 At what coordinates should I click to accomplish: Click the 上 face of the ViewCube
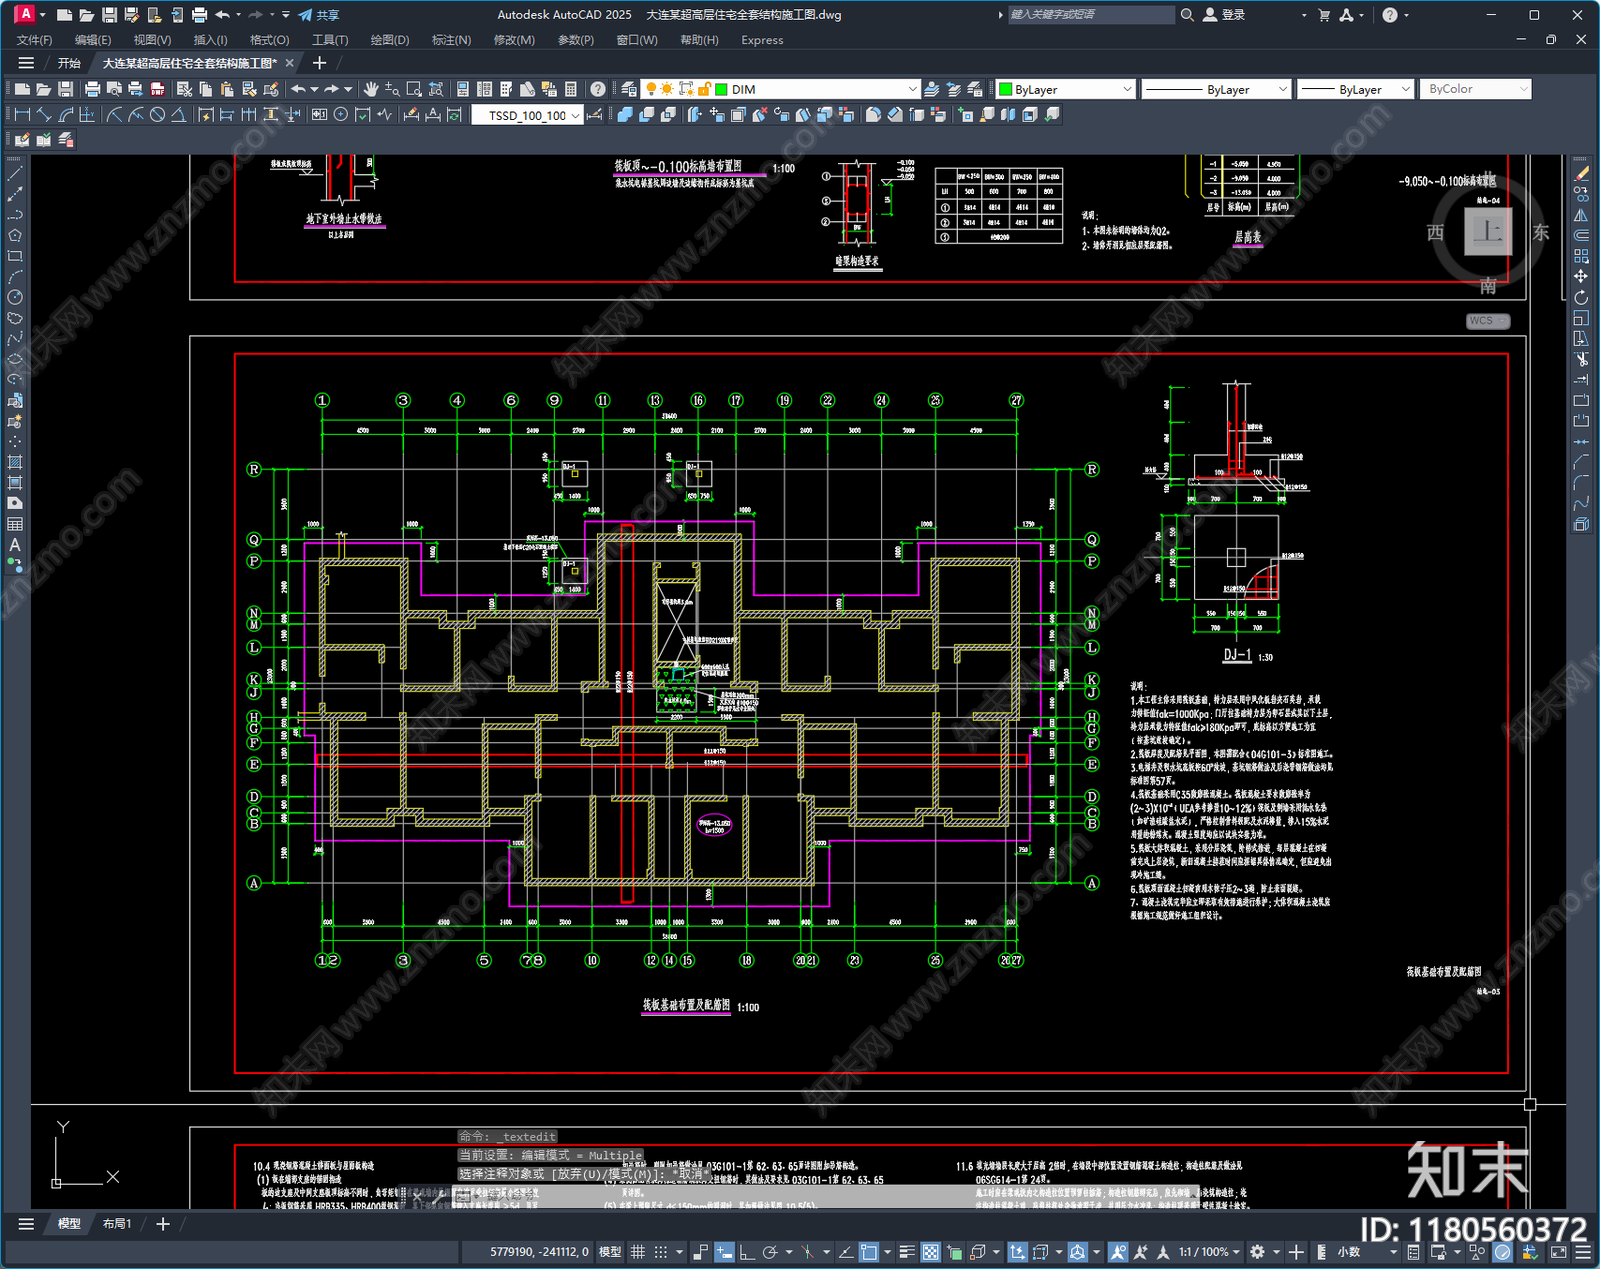pyautogui.click(x=1488, y=232)
